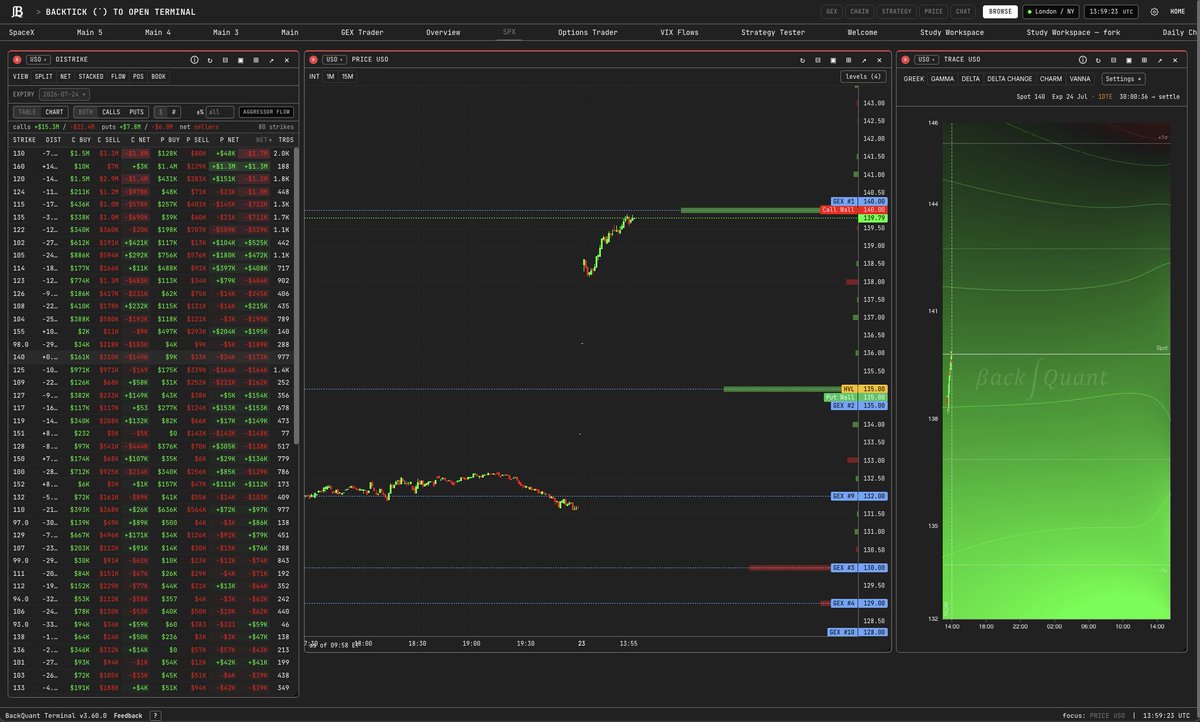Select BOTH calls and puts filter
The height and width of the screenshot is (722, 1200).
tap(86, 112)
